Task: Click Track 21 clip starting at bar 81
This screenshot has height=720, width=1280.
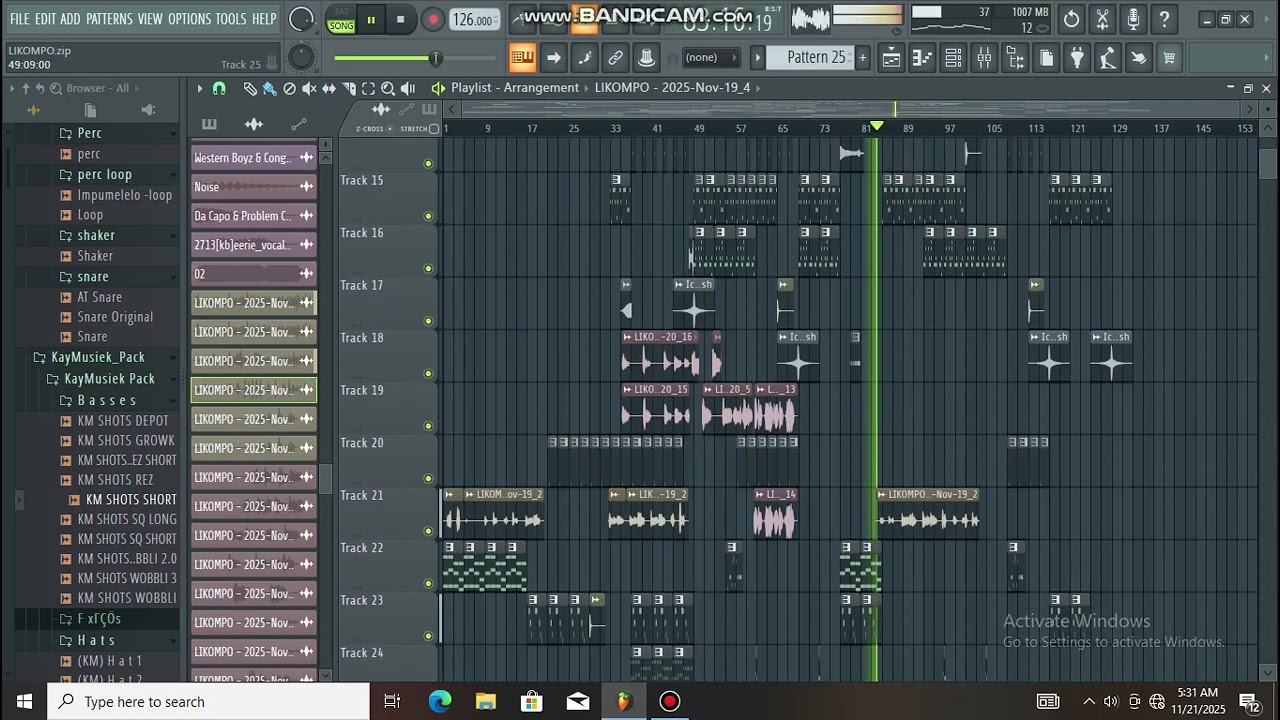Action: (x=928, y=513)
